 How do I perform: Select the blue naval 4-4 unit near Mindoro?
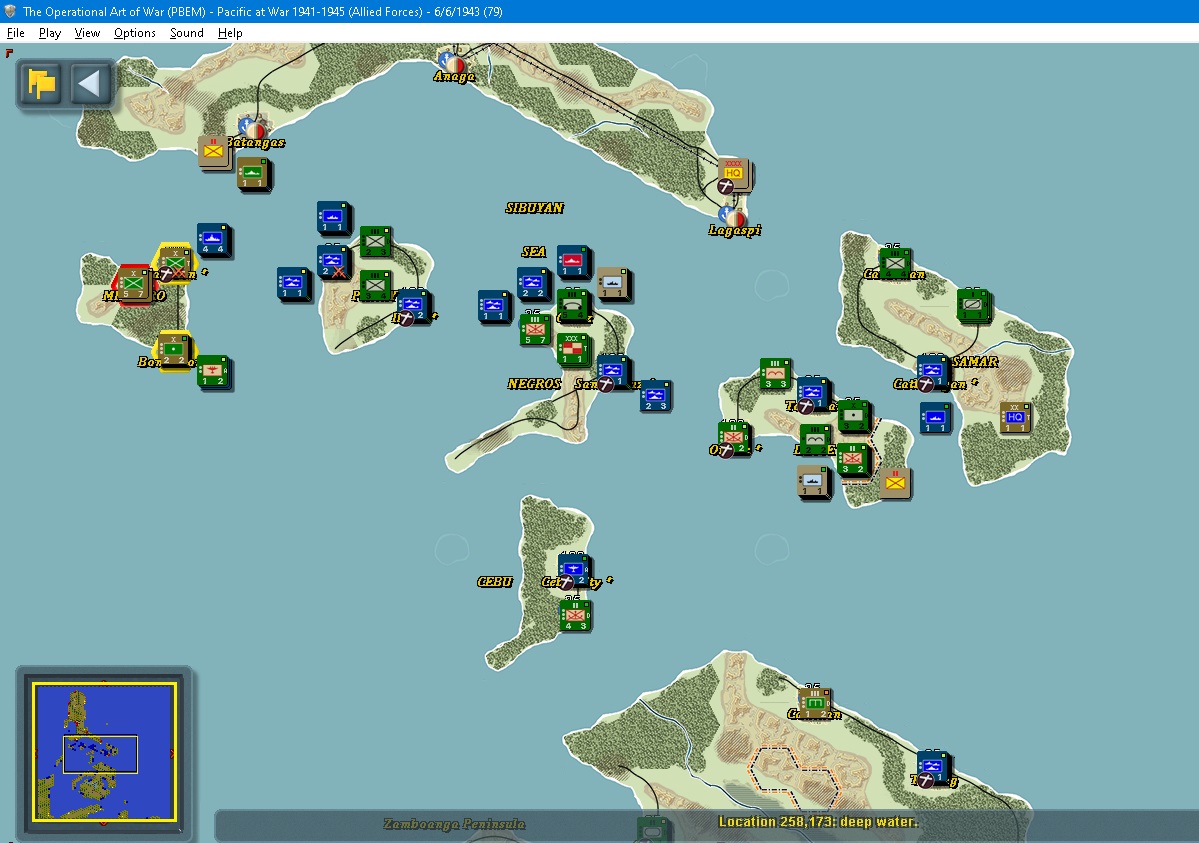click(213, 240)
